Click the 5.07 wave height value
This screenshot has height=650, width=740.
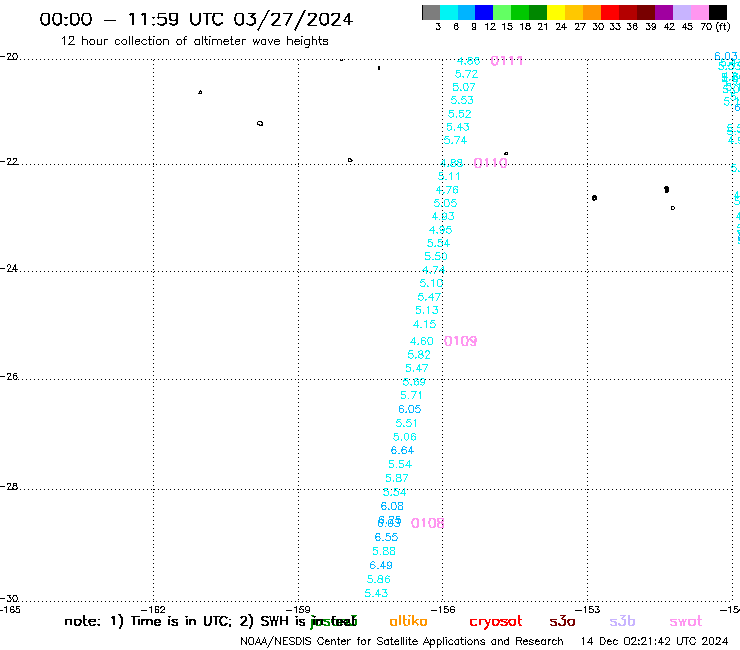pos(464,87)
